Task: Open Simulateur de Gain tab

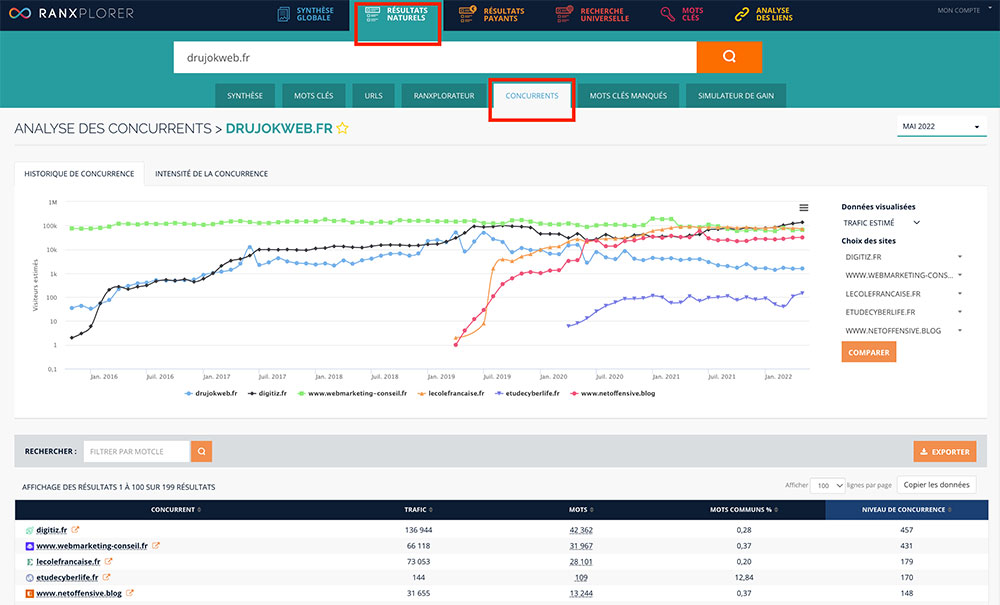Action: pos(736,96)
